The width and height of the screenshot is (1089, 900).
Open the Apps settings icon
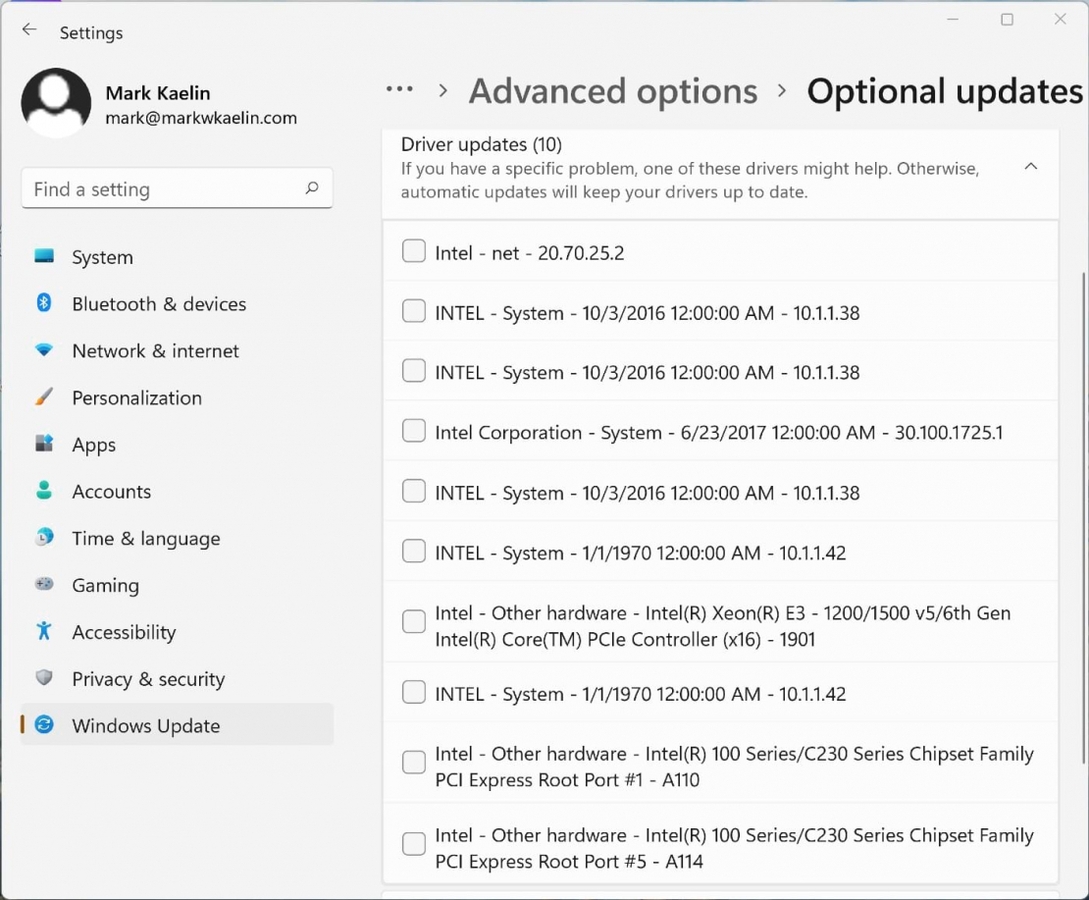pos(44,445)
